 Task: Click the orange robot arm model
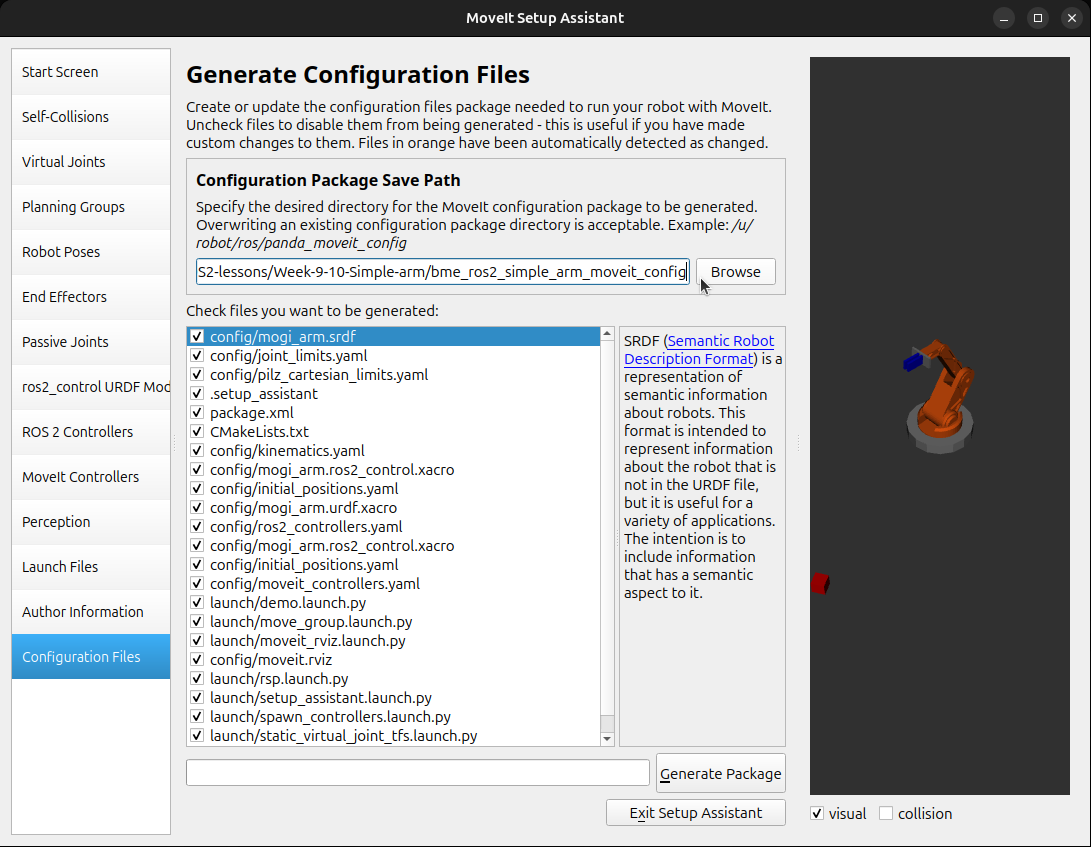click(944, 393)
